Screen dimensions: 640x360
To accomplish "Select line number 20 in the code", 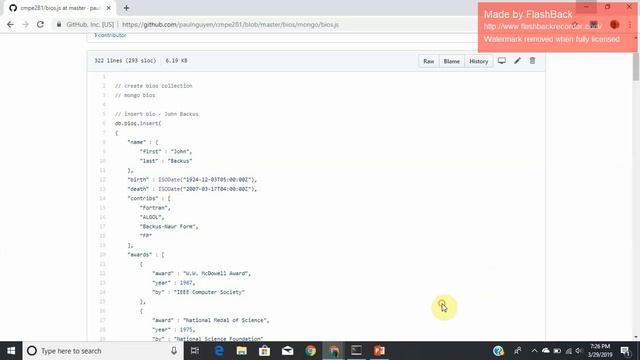I will pyautogui.click(x=102, y=255).
